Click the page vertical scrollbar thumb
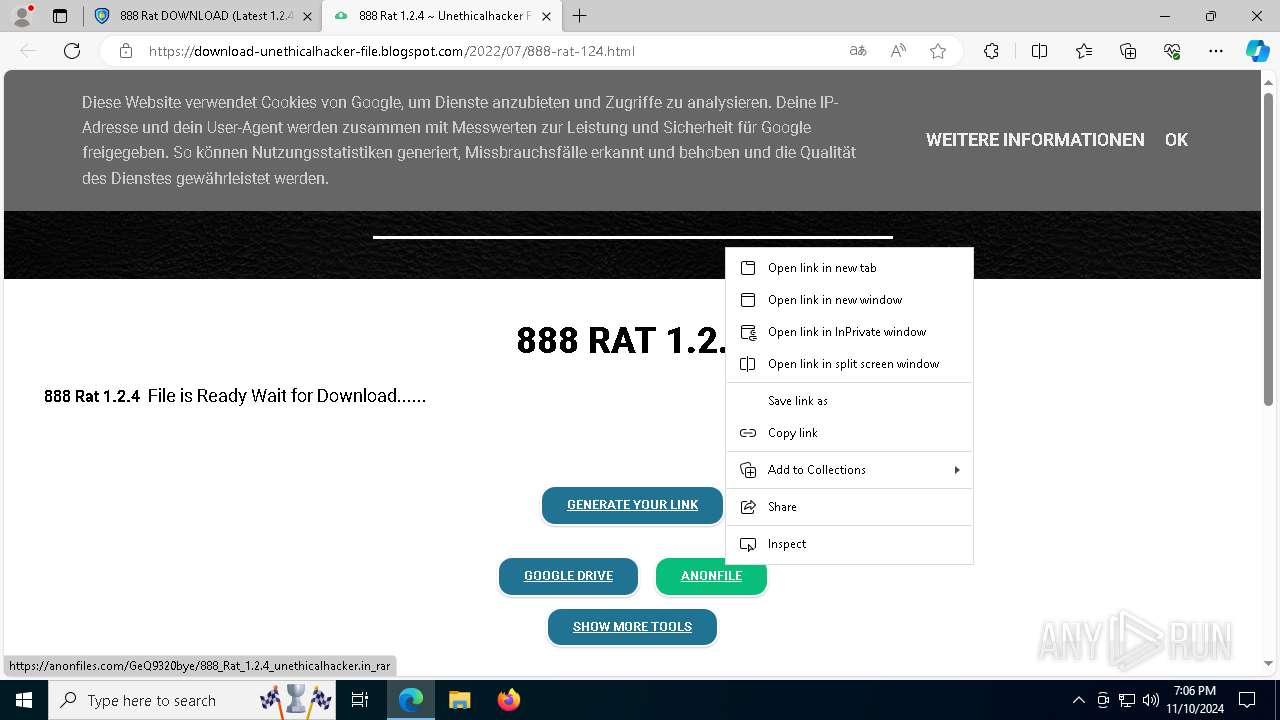This screenshot has height=720, width=1280. tap(1269, 250)
